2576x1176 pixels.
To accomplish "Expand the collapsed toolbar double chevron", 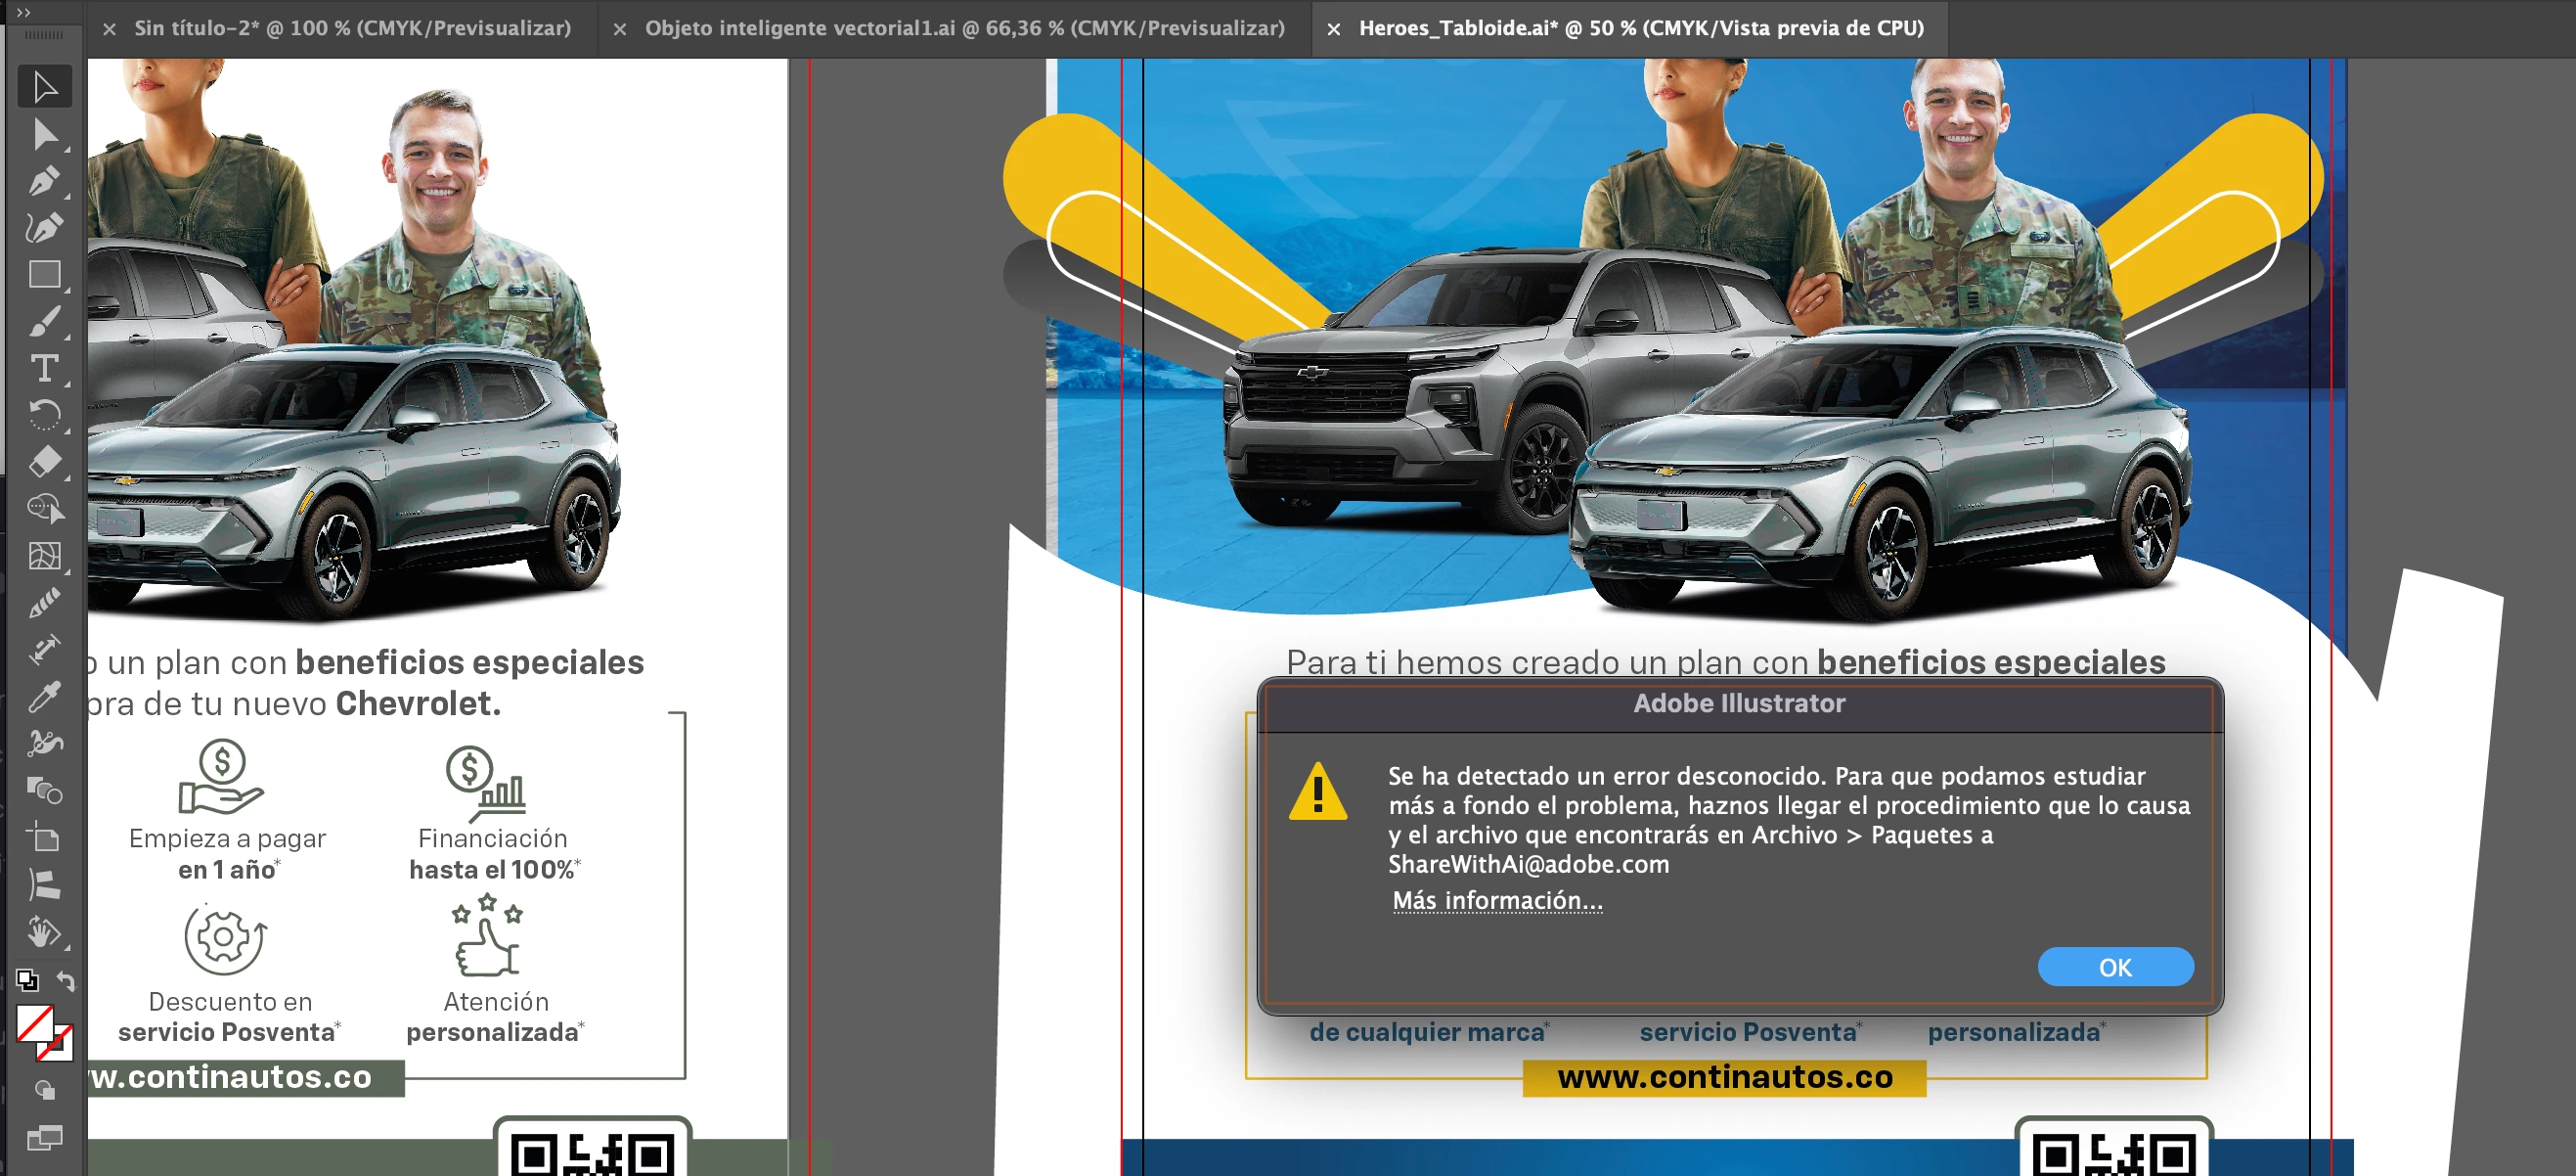I will tap(23, 12).
